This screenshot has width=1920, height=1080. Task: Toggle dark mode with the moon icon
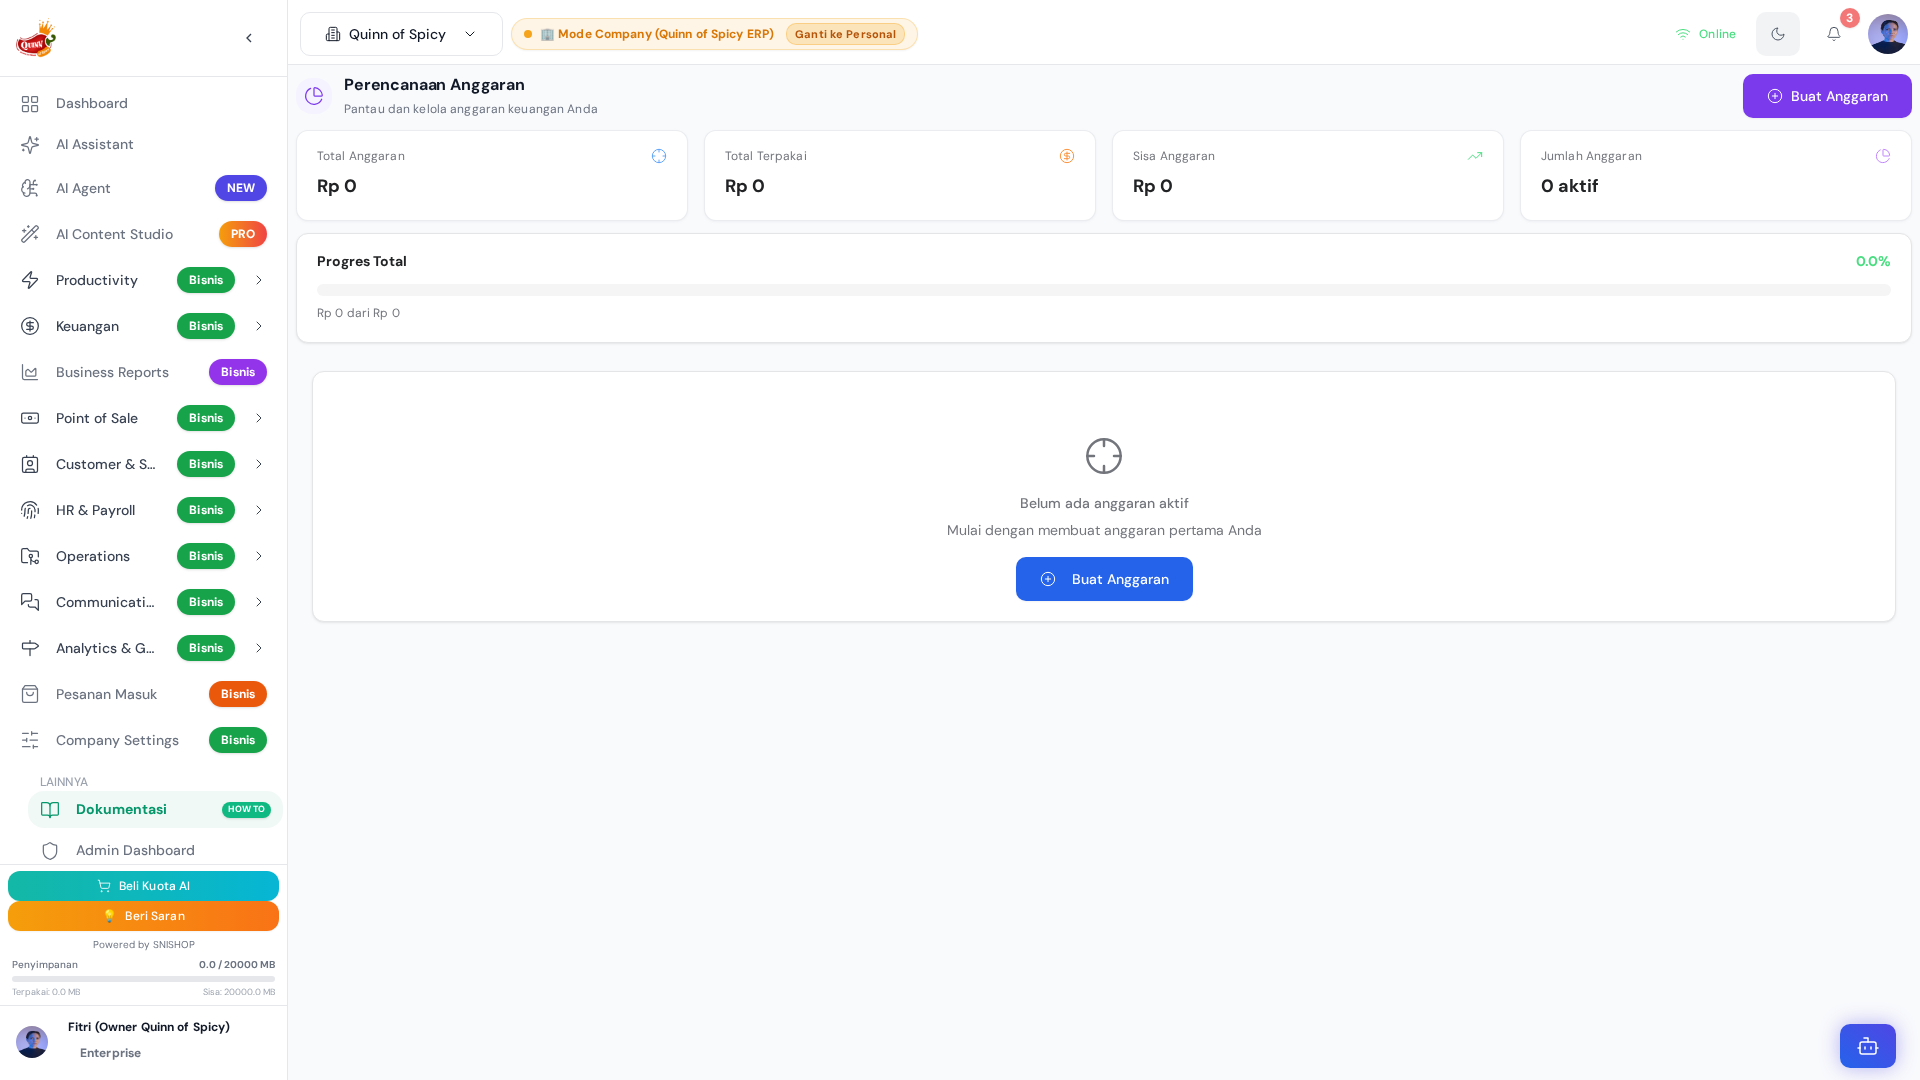coord(1777,34)
